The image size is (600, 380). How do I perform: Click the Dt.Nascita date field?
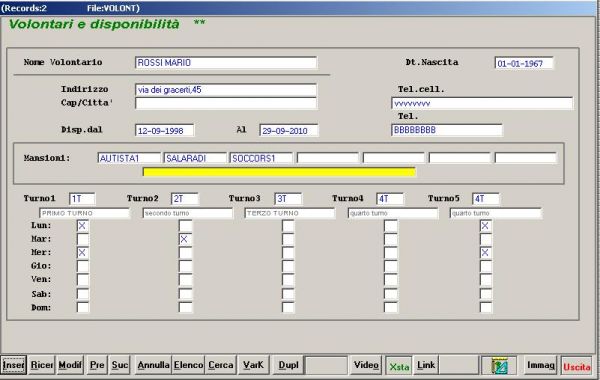point(524,63)
